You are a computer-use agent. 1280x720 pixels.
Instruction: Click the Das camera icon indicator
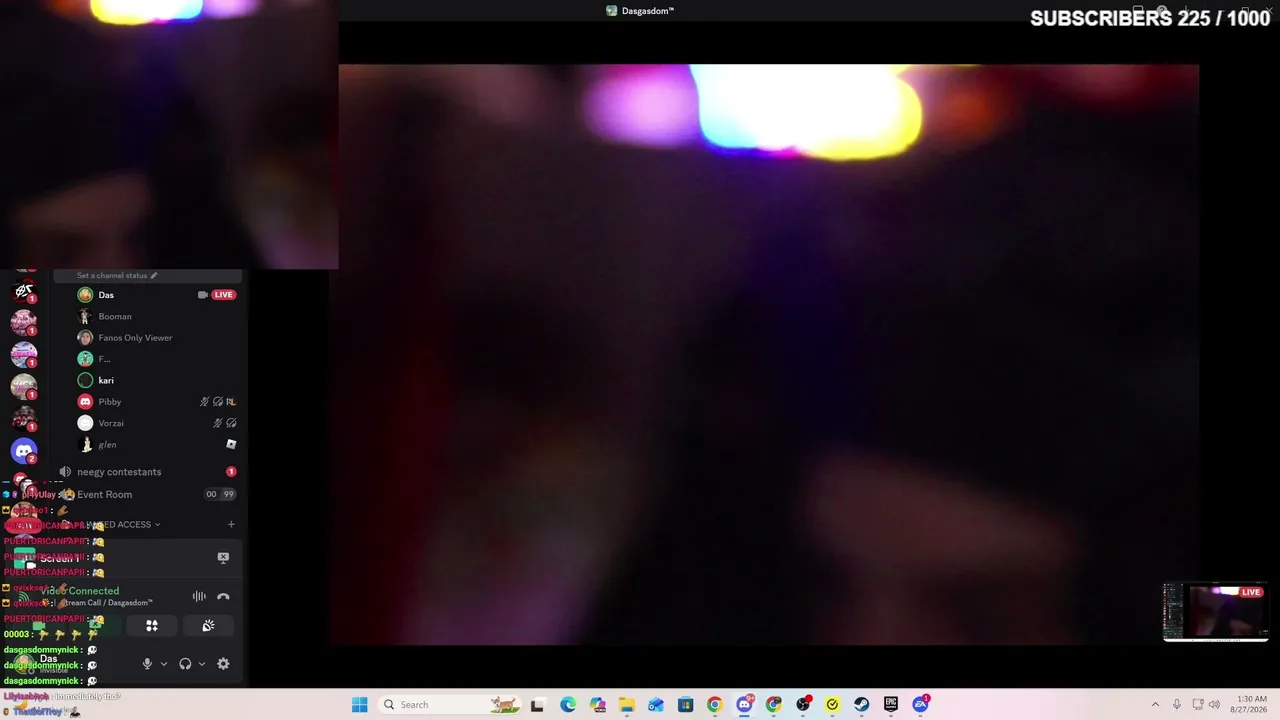(x=203, y=295)
